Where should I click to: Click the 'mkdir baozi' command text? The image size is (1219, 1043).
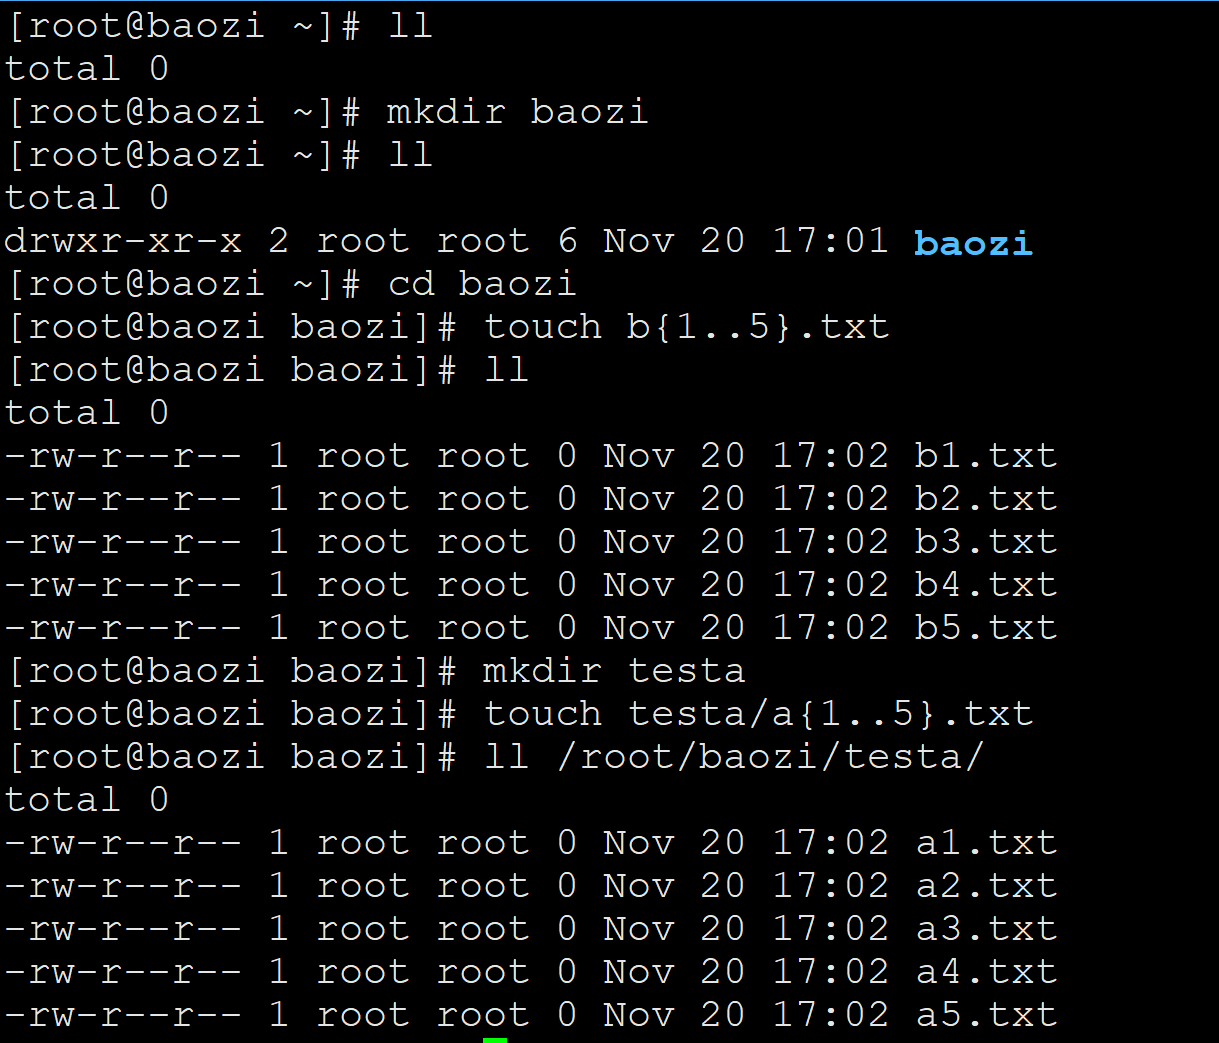coord(518,112)
